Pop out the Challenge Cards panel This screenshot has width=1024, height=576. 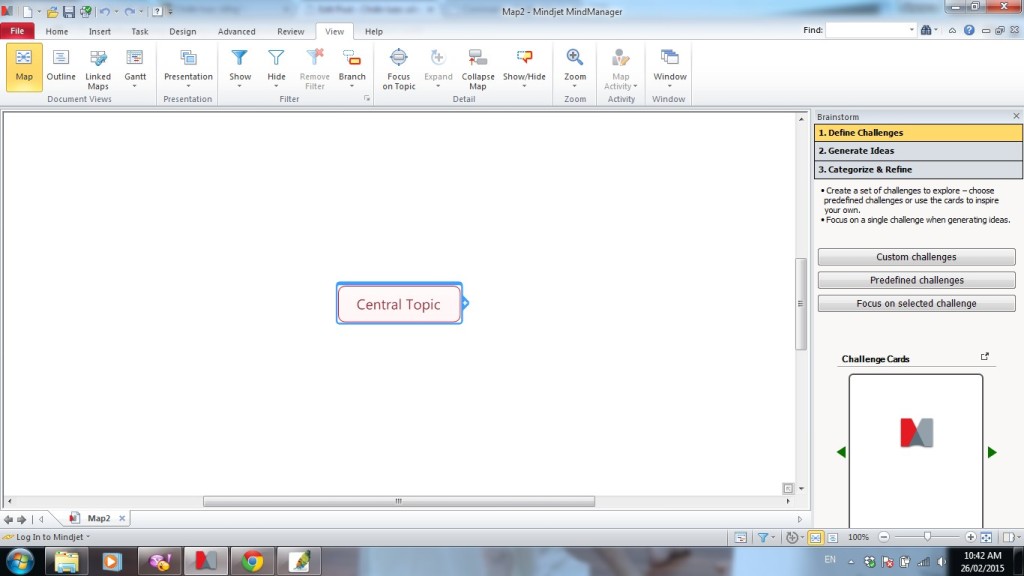coord(984,357)
